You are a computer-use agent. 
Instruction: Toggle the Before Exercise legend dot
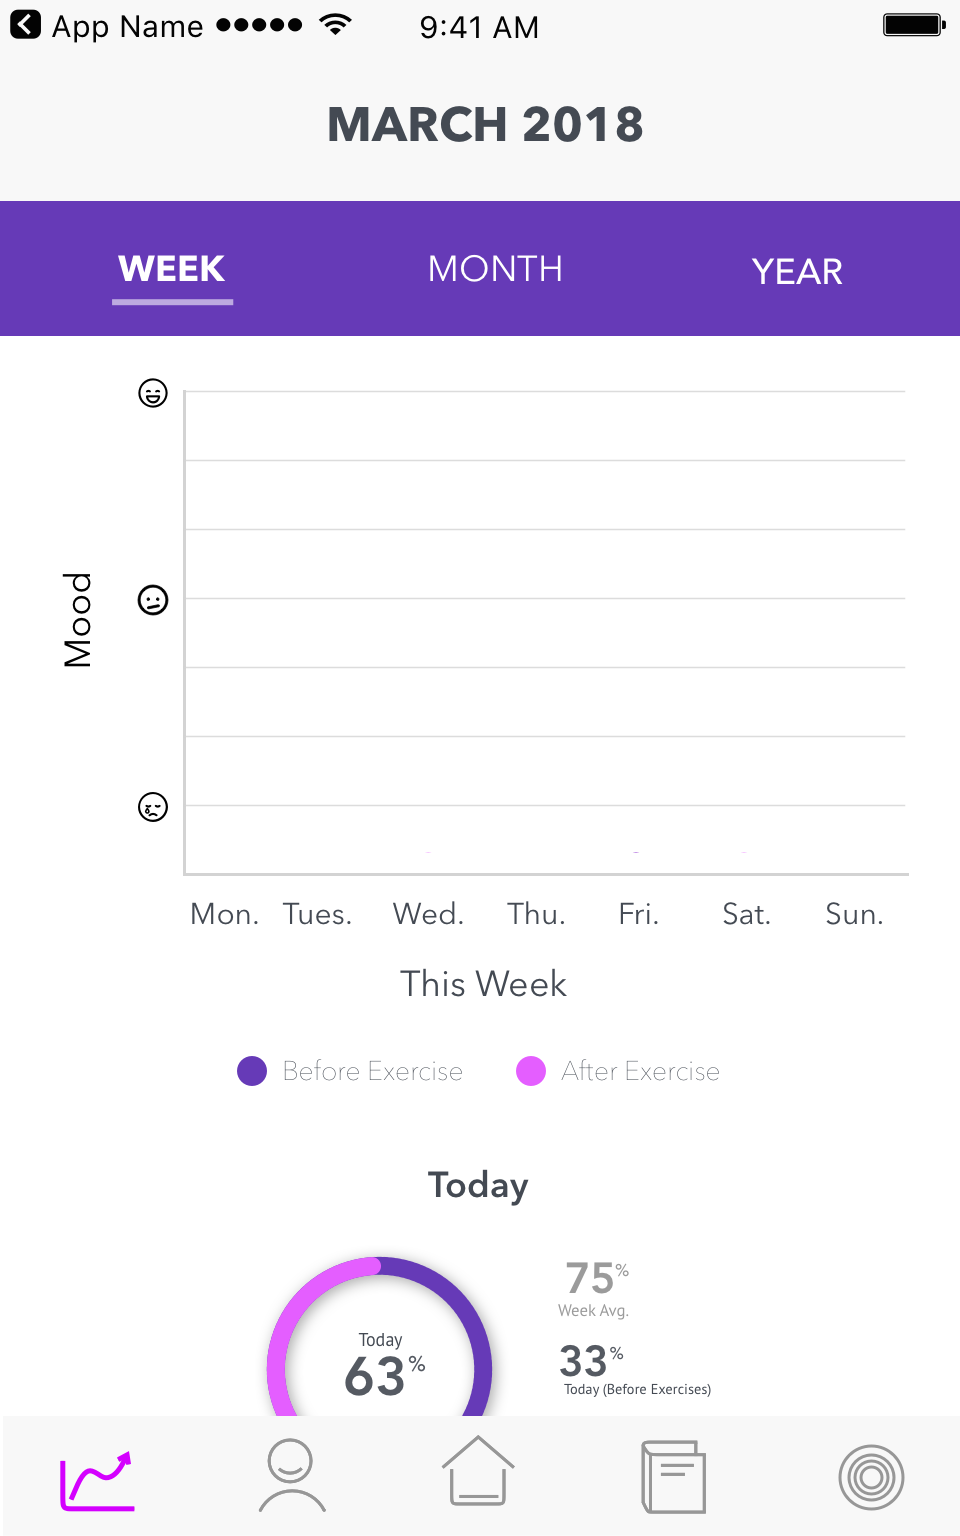[x=252, y=1071]
